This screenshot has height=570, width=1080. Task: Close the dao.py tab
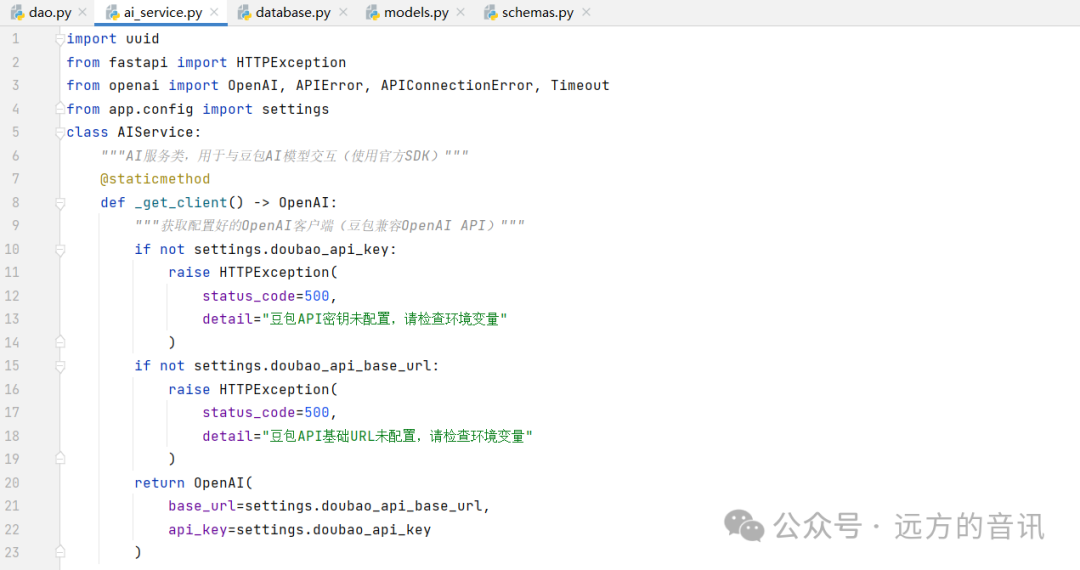coord(83,12)
